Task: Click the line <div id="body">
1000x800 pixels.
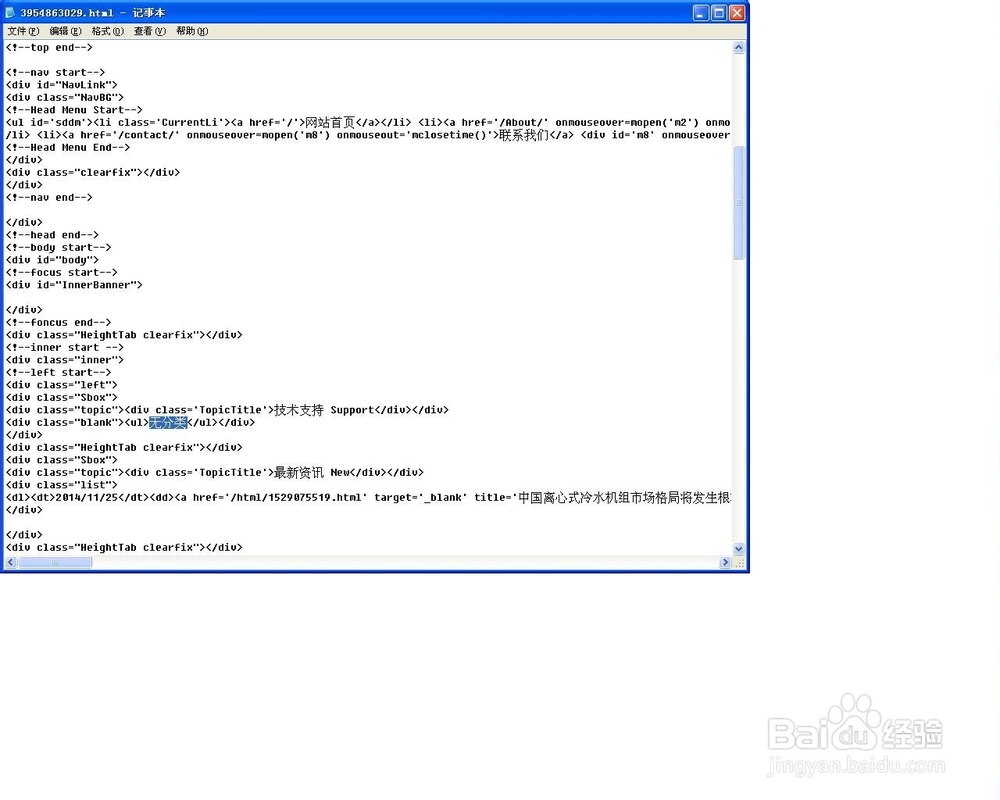Action: click(52, 260)
